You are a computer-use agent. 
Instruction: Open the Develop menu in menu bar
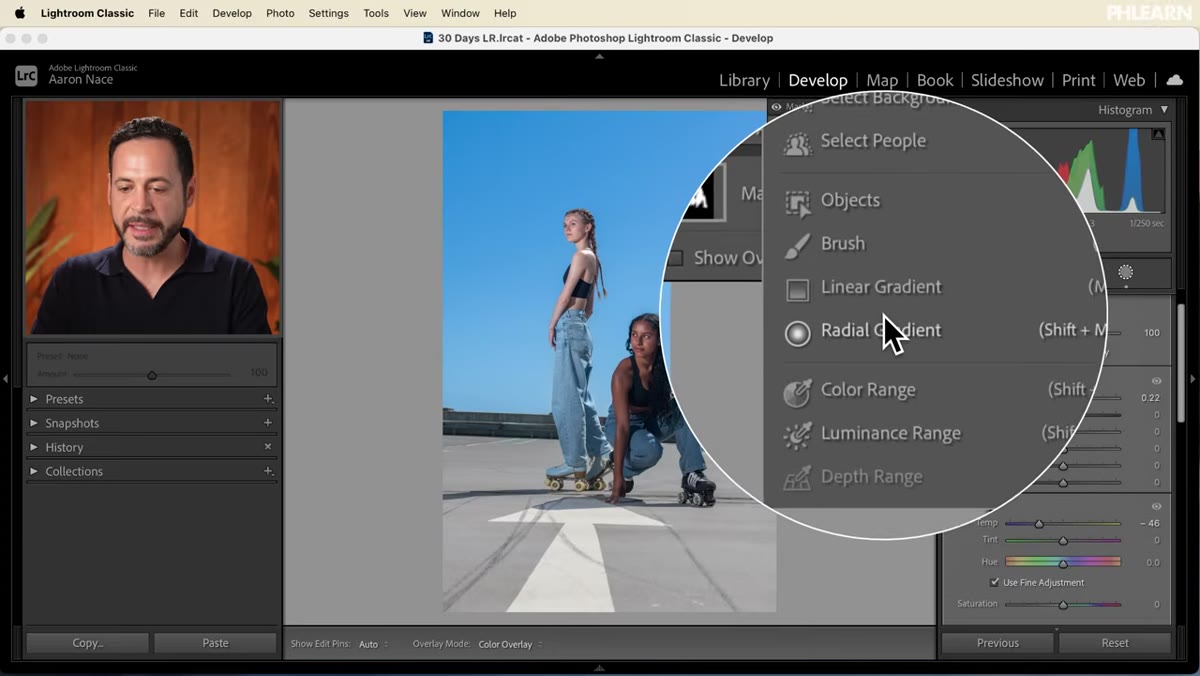tap(232, 13)
